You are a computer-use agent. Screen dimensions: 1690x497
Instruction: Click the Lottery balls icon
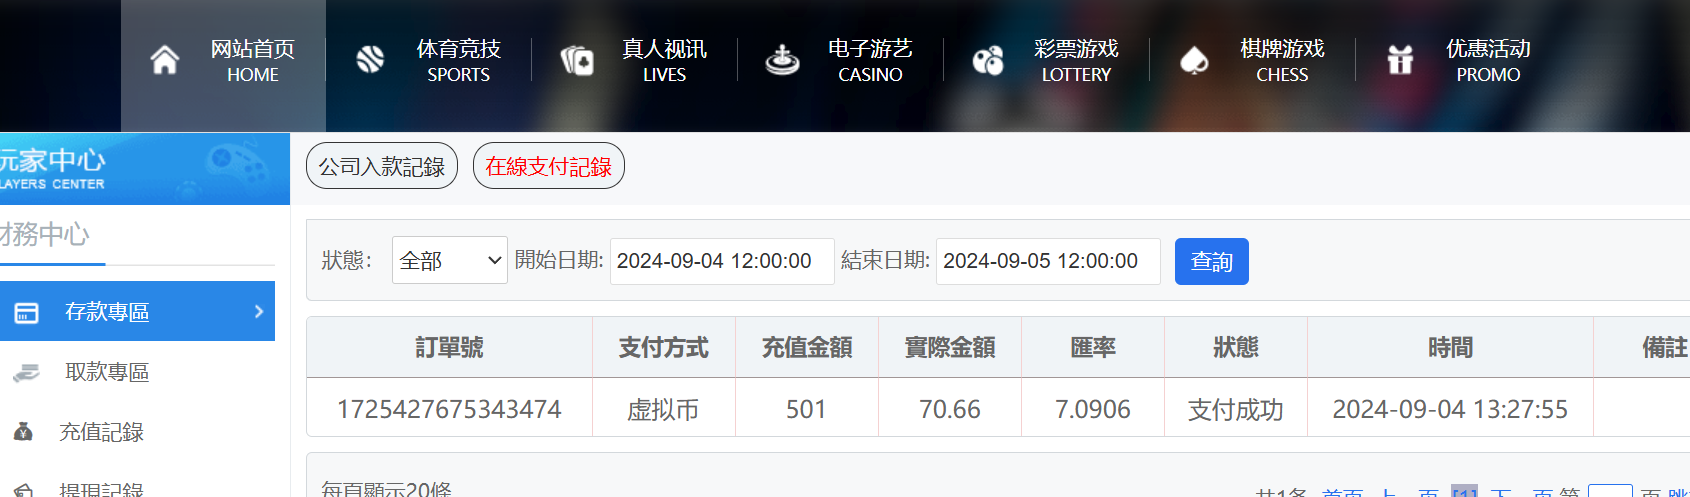pos(988,61)
